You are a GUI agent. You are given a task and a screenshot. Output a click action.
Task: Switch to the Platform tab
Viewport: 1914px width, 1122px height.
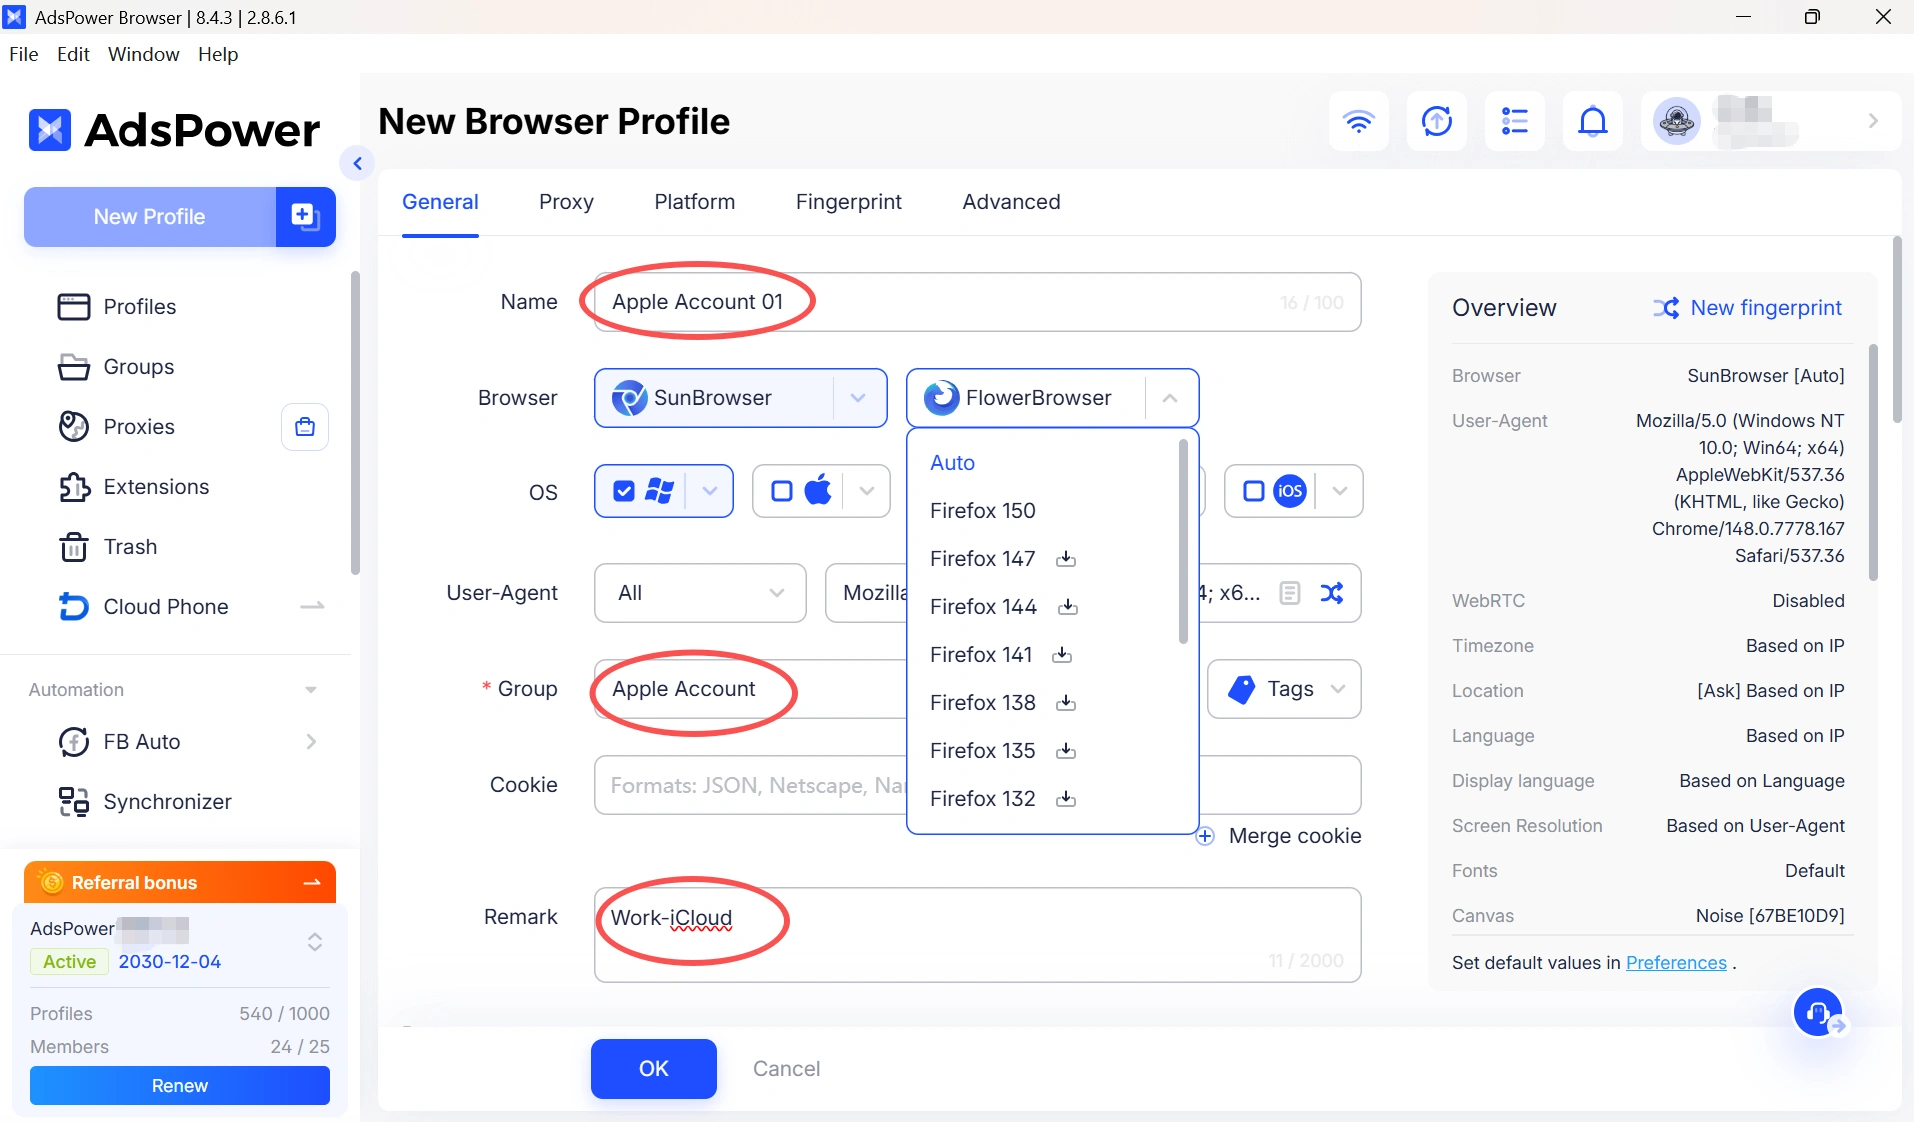pos(694,202)
